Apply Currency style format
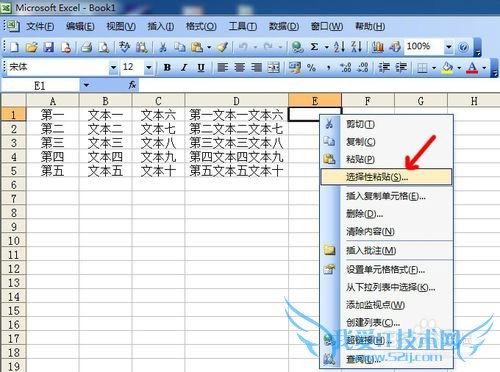500x372 pixels. [x=295, y=68]
